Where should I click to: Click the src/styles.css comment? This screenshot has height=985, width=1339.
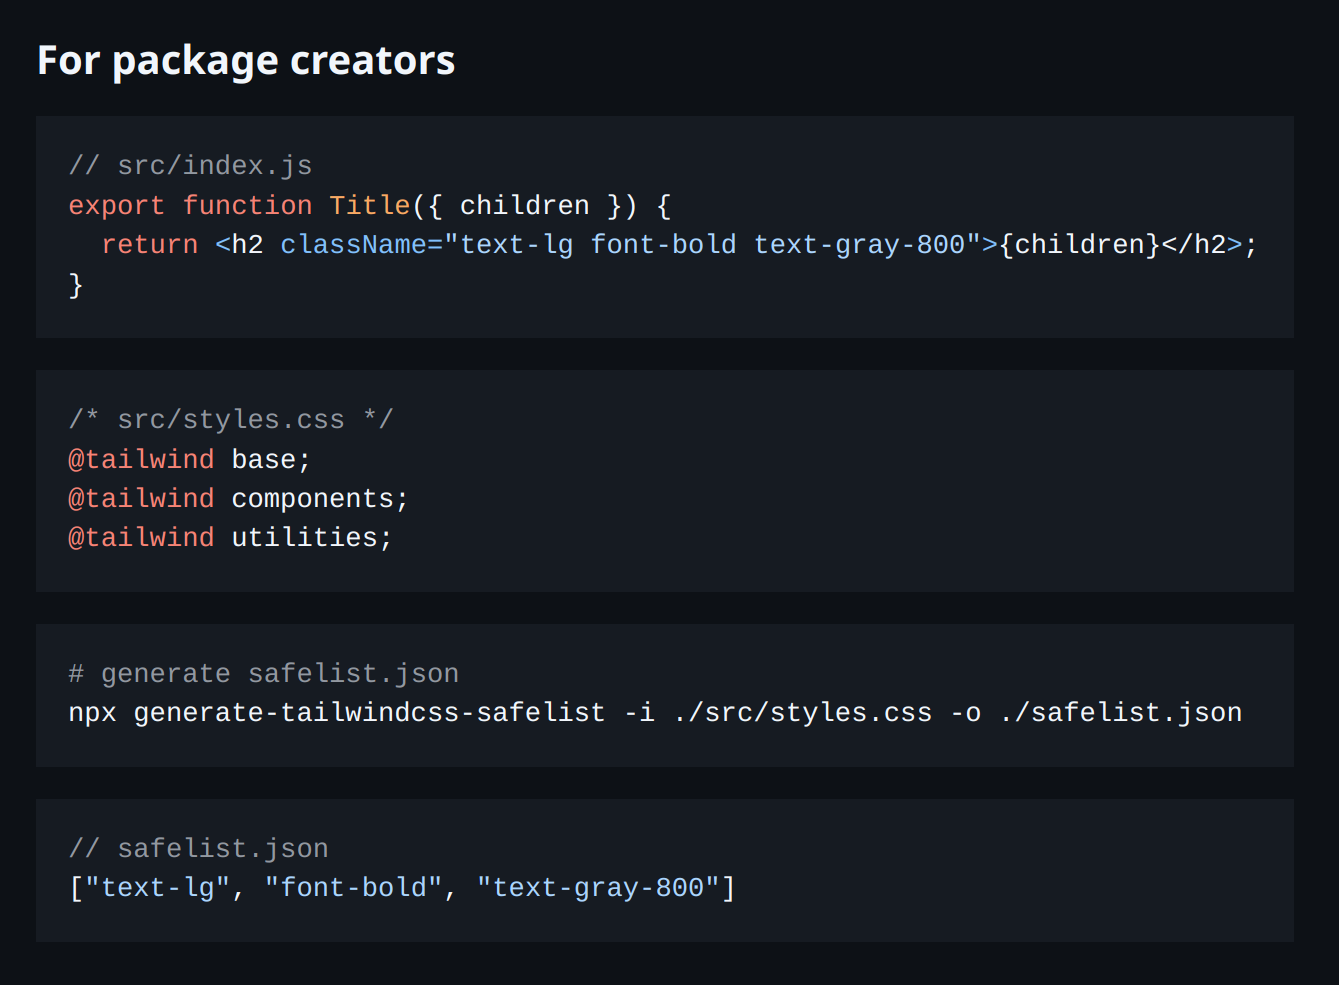tap(230, 419)
